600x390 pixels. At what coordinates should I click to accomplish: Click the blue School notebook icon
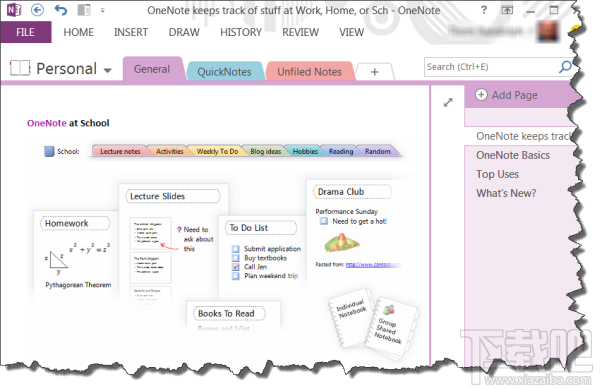[x=49, y=151]
